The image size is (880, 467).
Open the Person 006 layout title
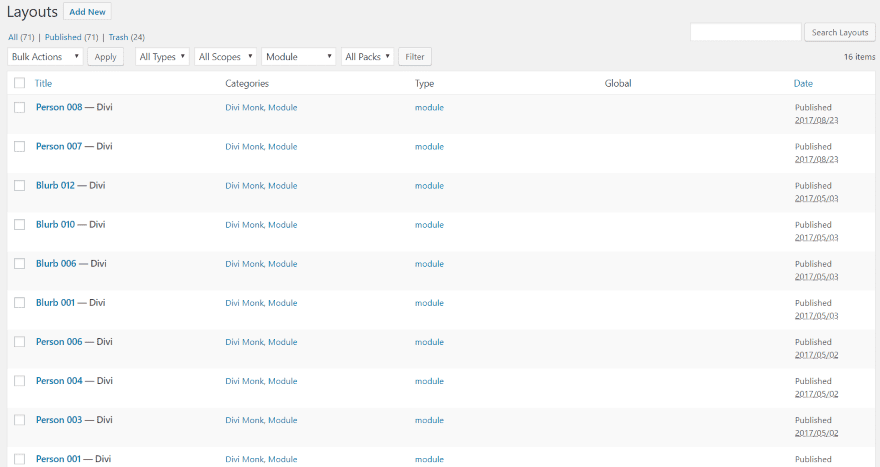coord(59,341)
